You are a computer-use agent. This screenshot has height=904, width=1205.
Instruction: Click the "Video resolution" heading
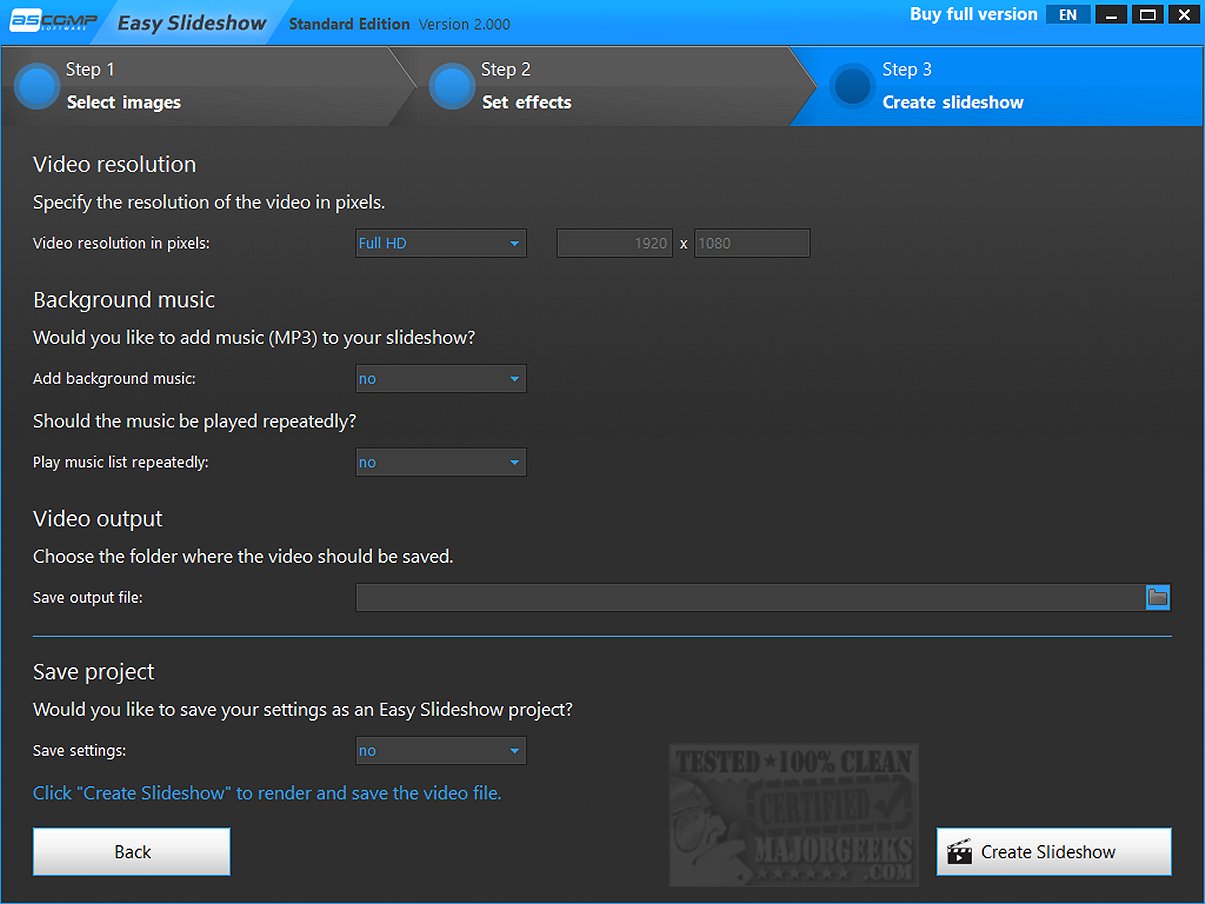[x=115, y=164]
